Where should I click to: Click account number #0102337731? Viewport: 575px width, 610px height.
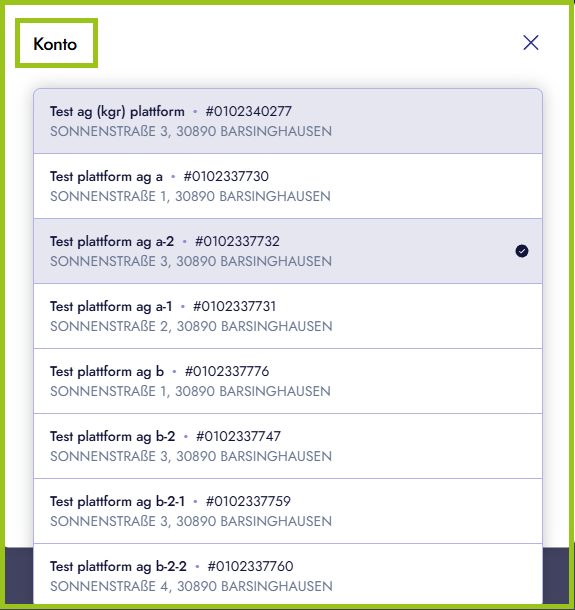click(x=235, y=307)
